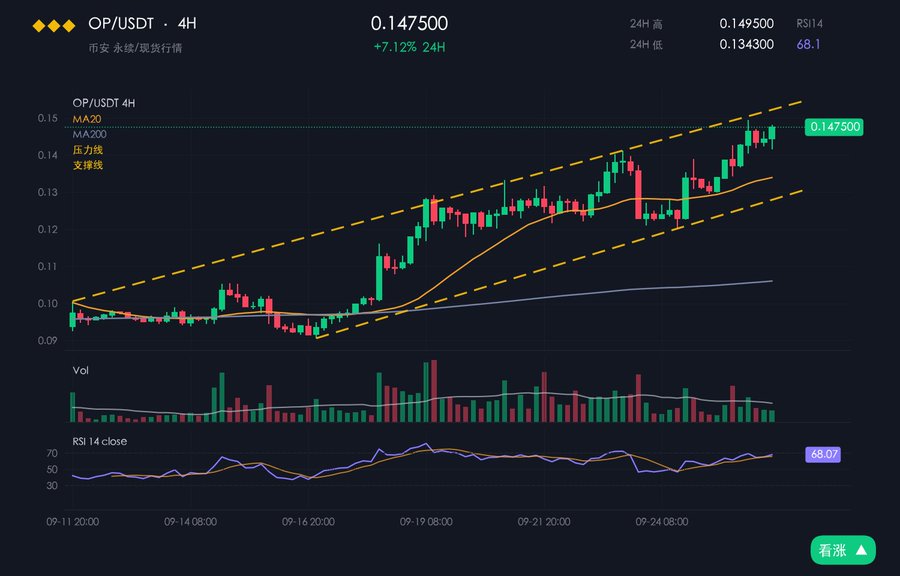Screen dimensions: 900x576
Task: Click the RSI 70 level label
Action: tap(52, 454)
